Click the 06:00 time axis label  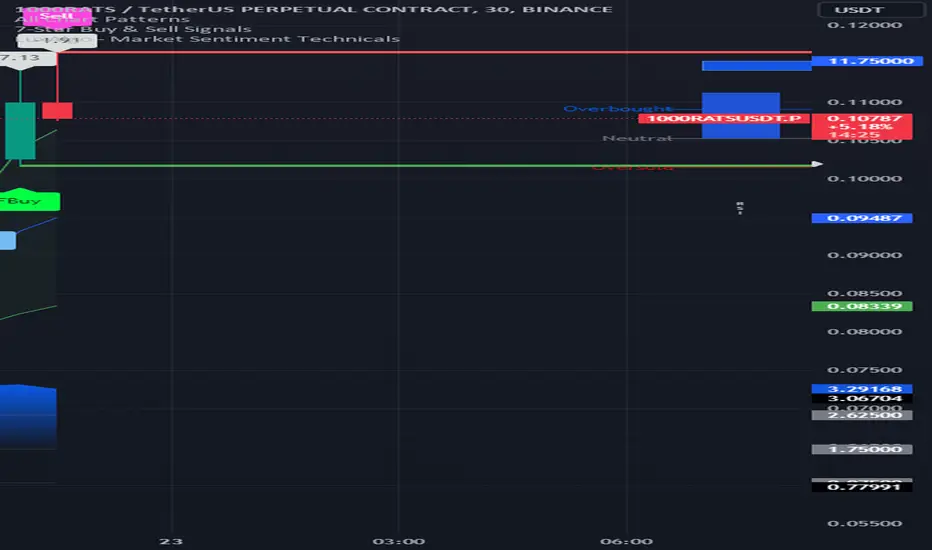coord(626,541)
